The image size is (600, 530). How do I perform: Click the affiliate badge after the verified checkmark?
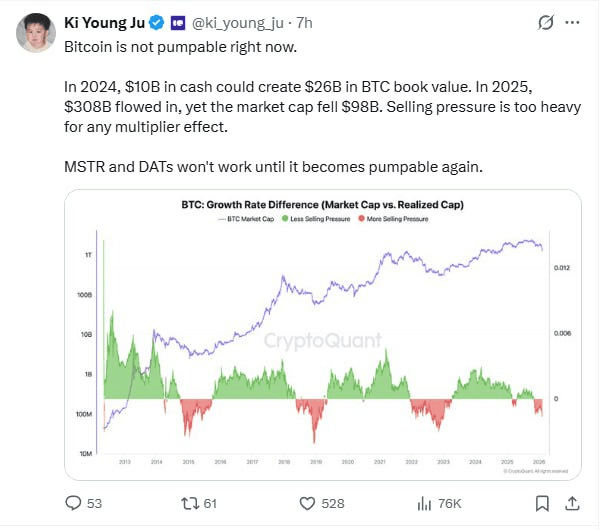pos(177,22)
